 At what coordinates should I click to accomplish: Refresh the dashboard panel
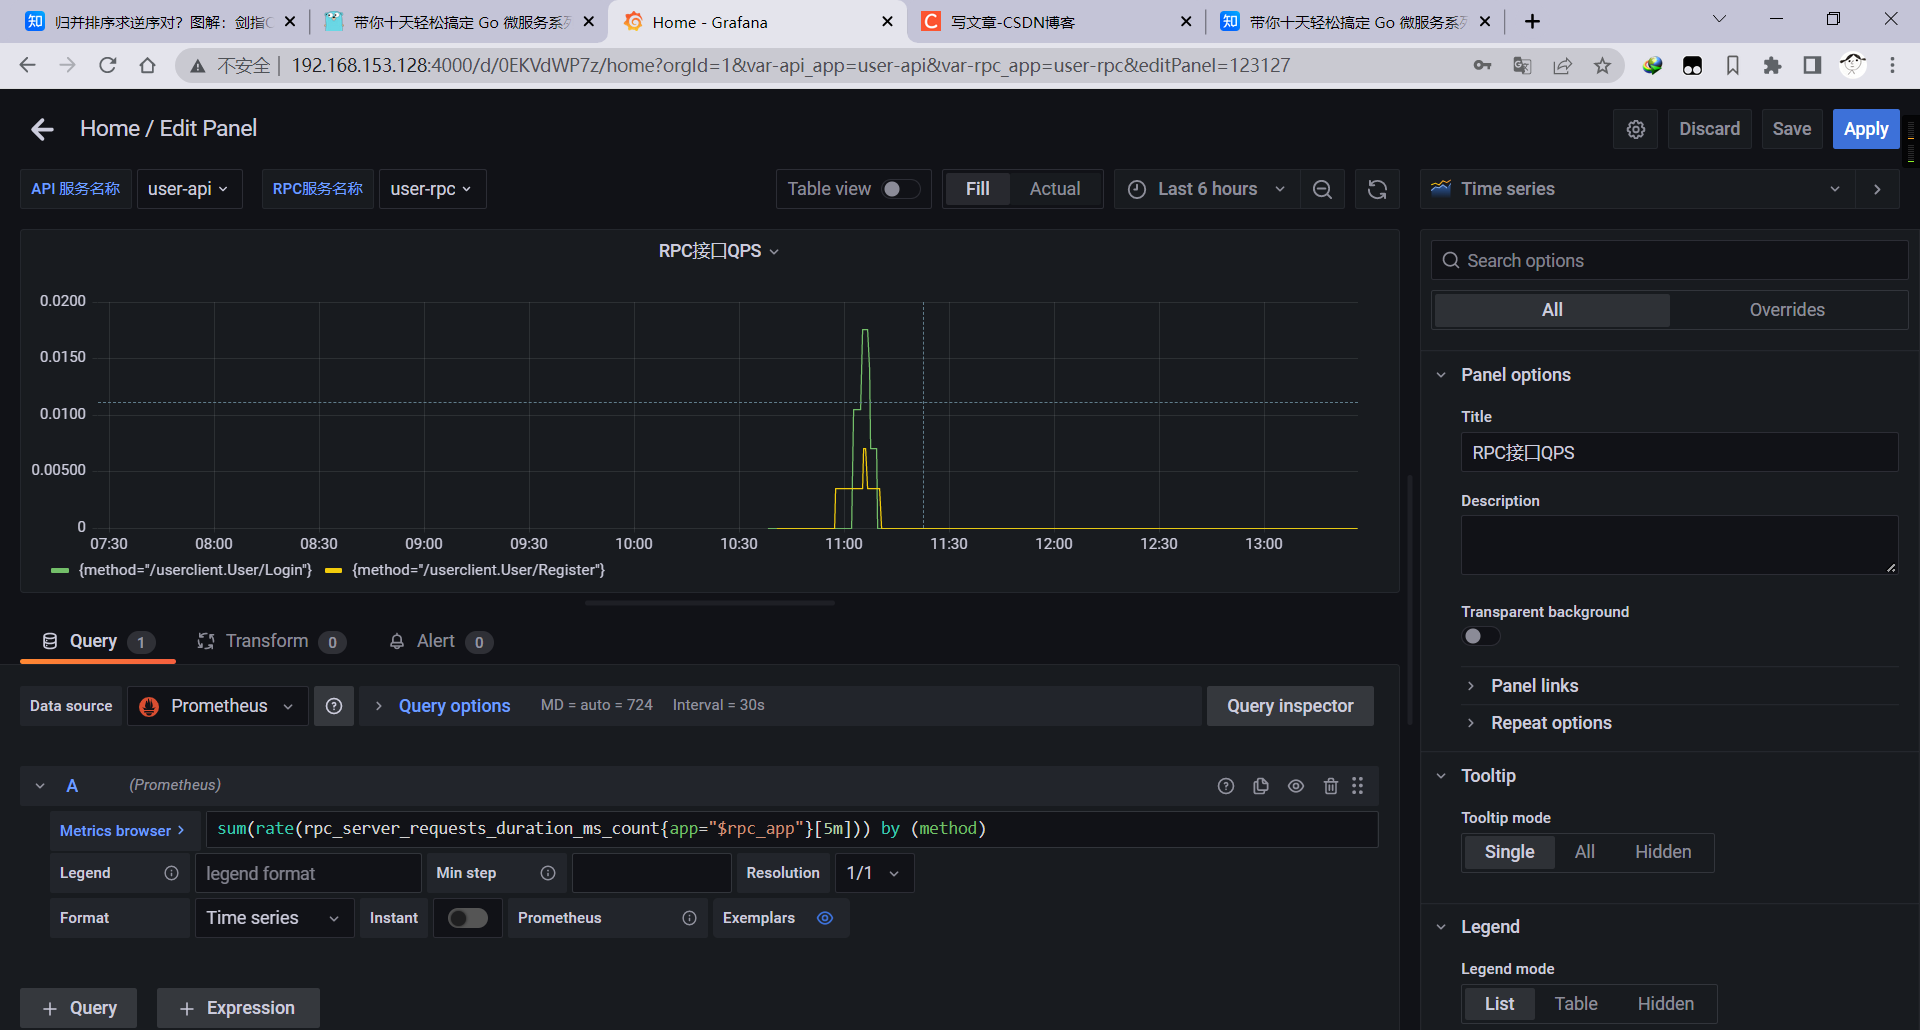[x=1377, y=189]
